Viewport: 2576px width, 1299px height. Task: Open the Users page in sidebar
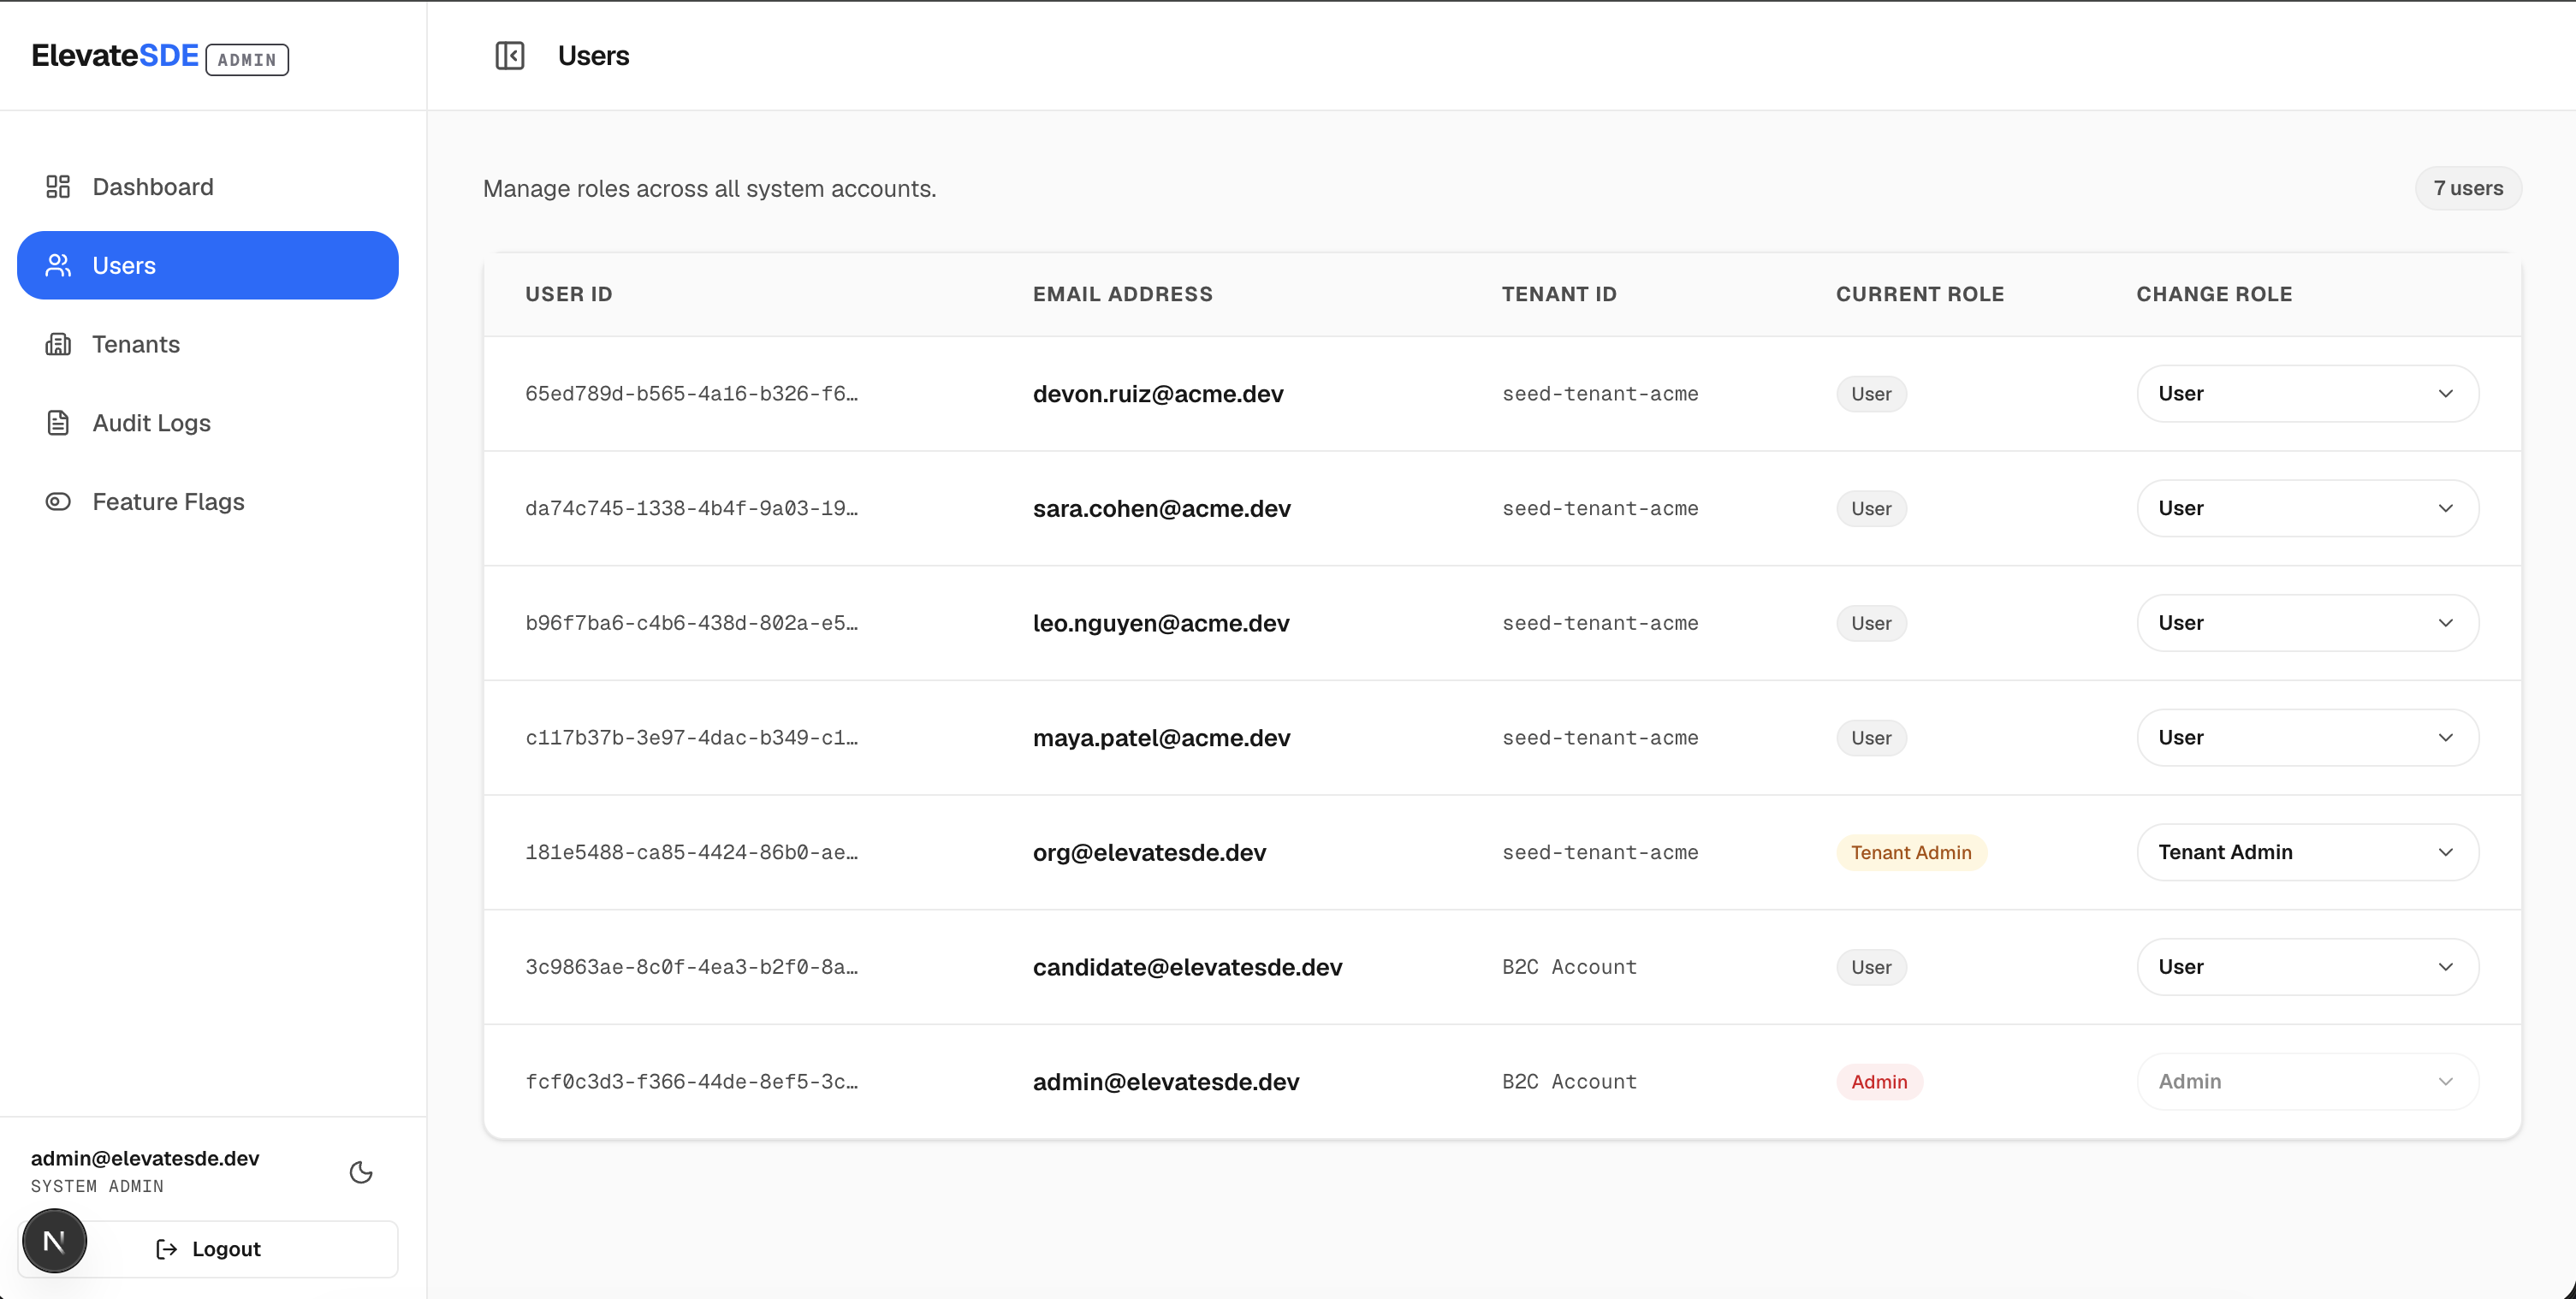click(x=208, y=265)
